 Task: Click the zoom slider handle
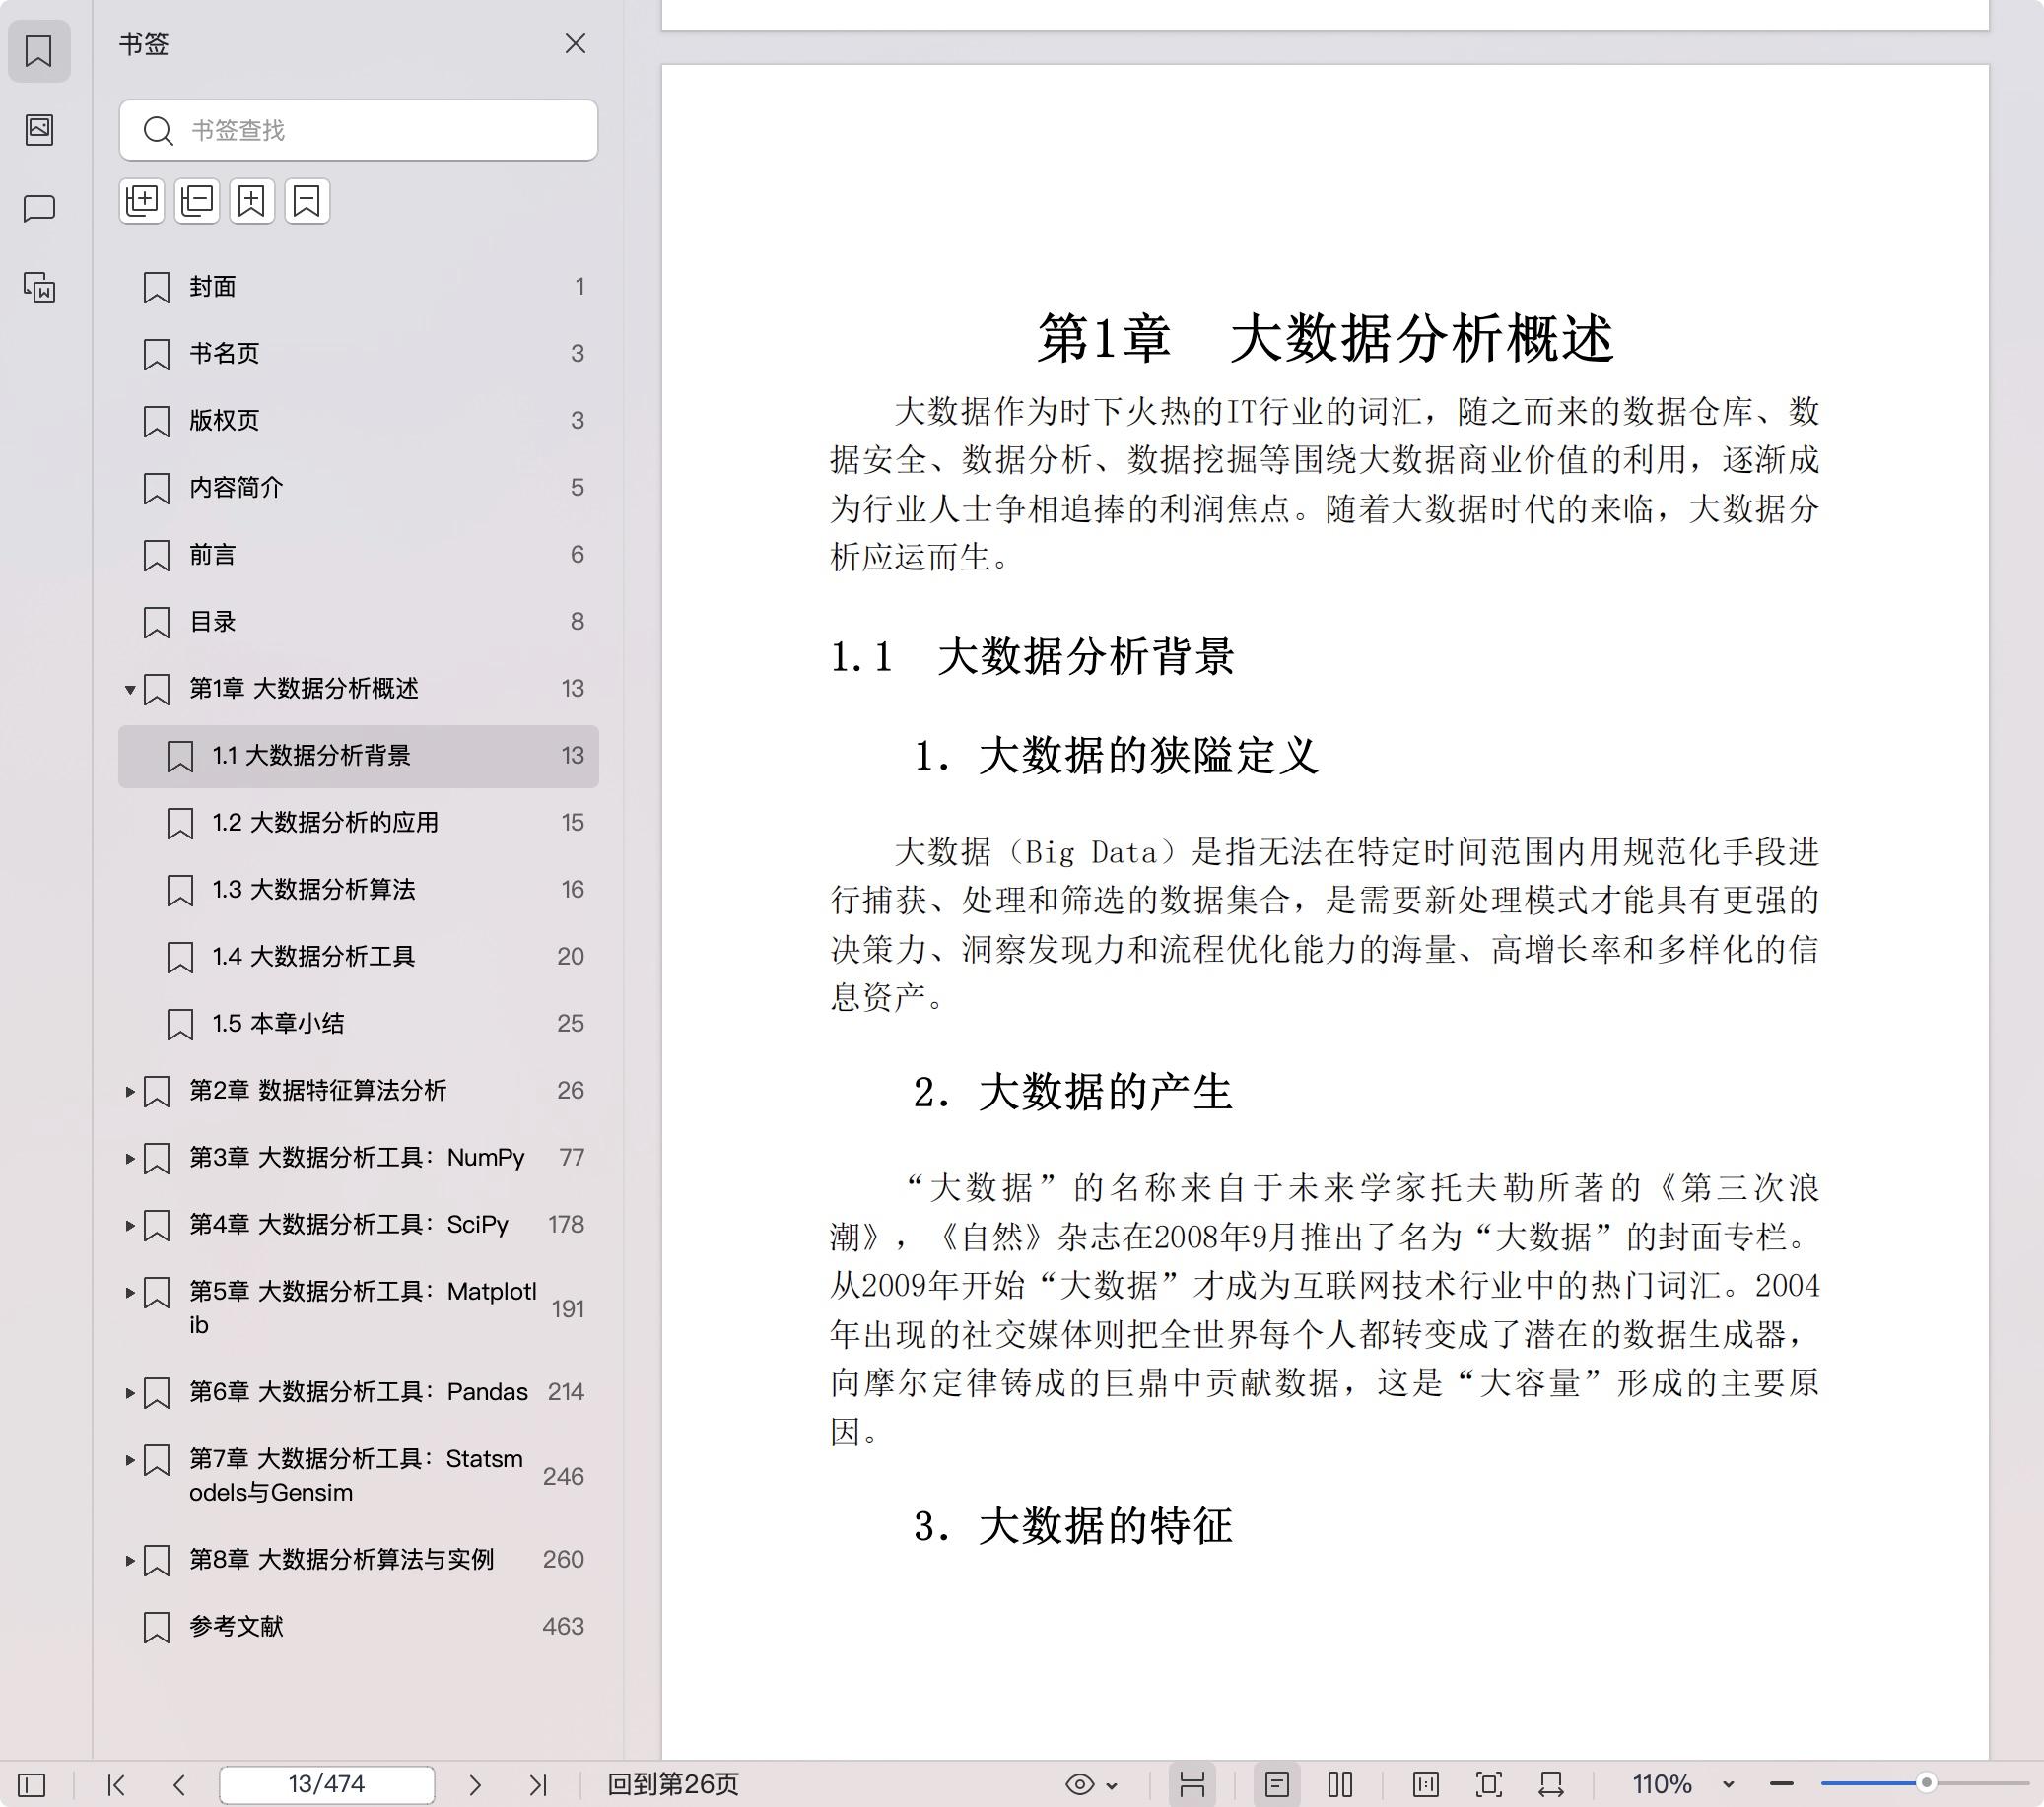[1926, 1783]
